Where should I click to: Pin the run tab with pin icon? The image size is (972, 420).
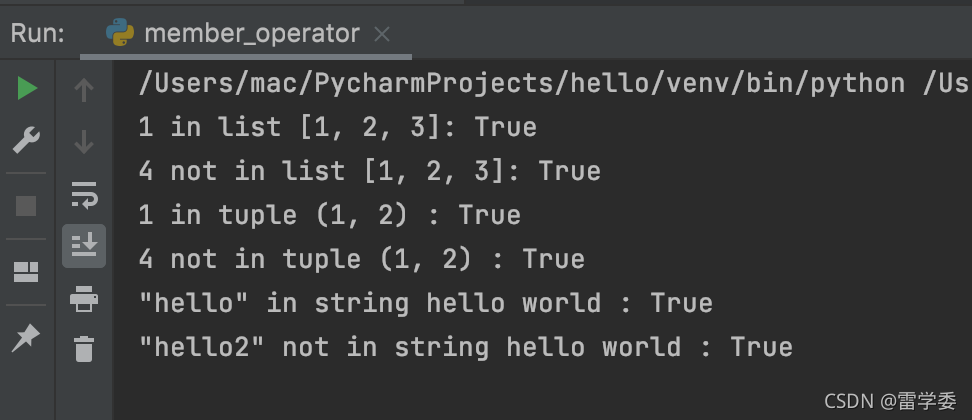click(x=25, y=338)
